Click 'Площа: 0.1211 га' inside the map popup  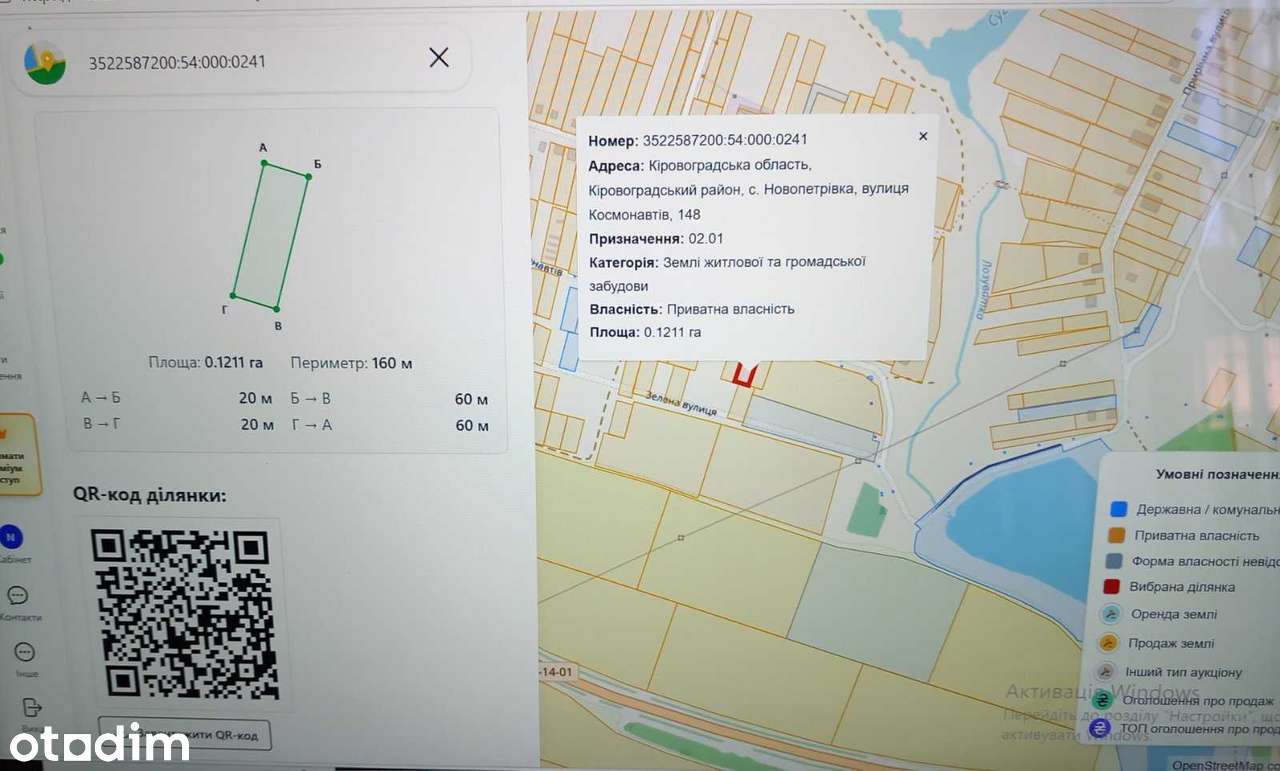(x=645, y=332)
